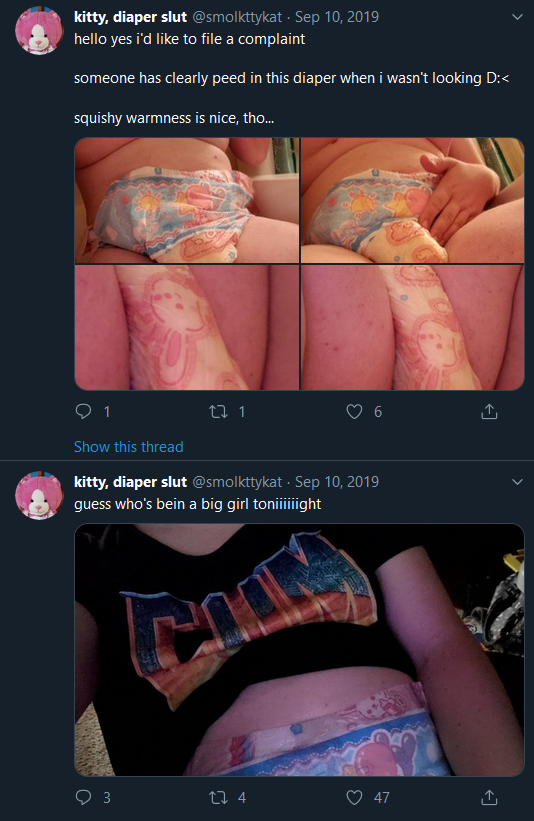Open the first tweet's Sep 10, 2019 timestamp

click(337, 17)
